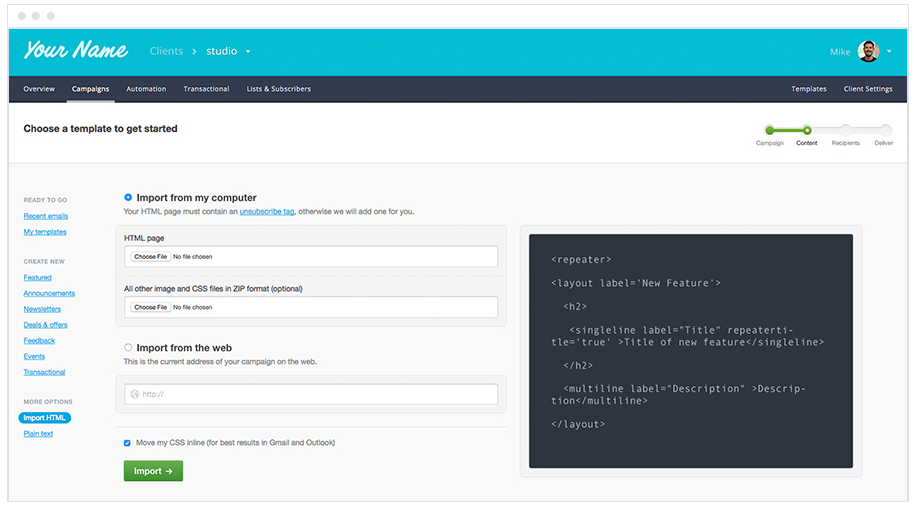Open My templates link
This screenshot has height=507, width=914.
point(45,232)
